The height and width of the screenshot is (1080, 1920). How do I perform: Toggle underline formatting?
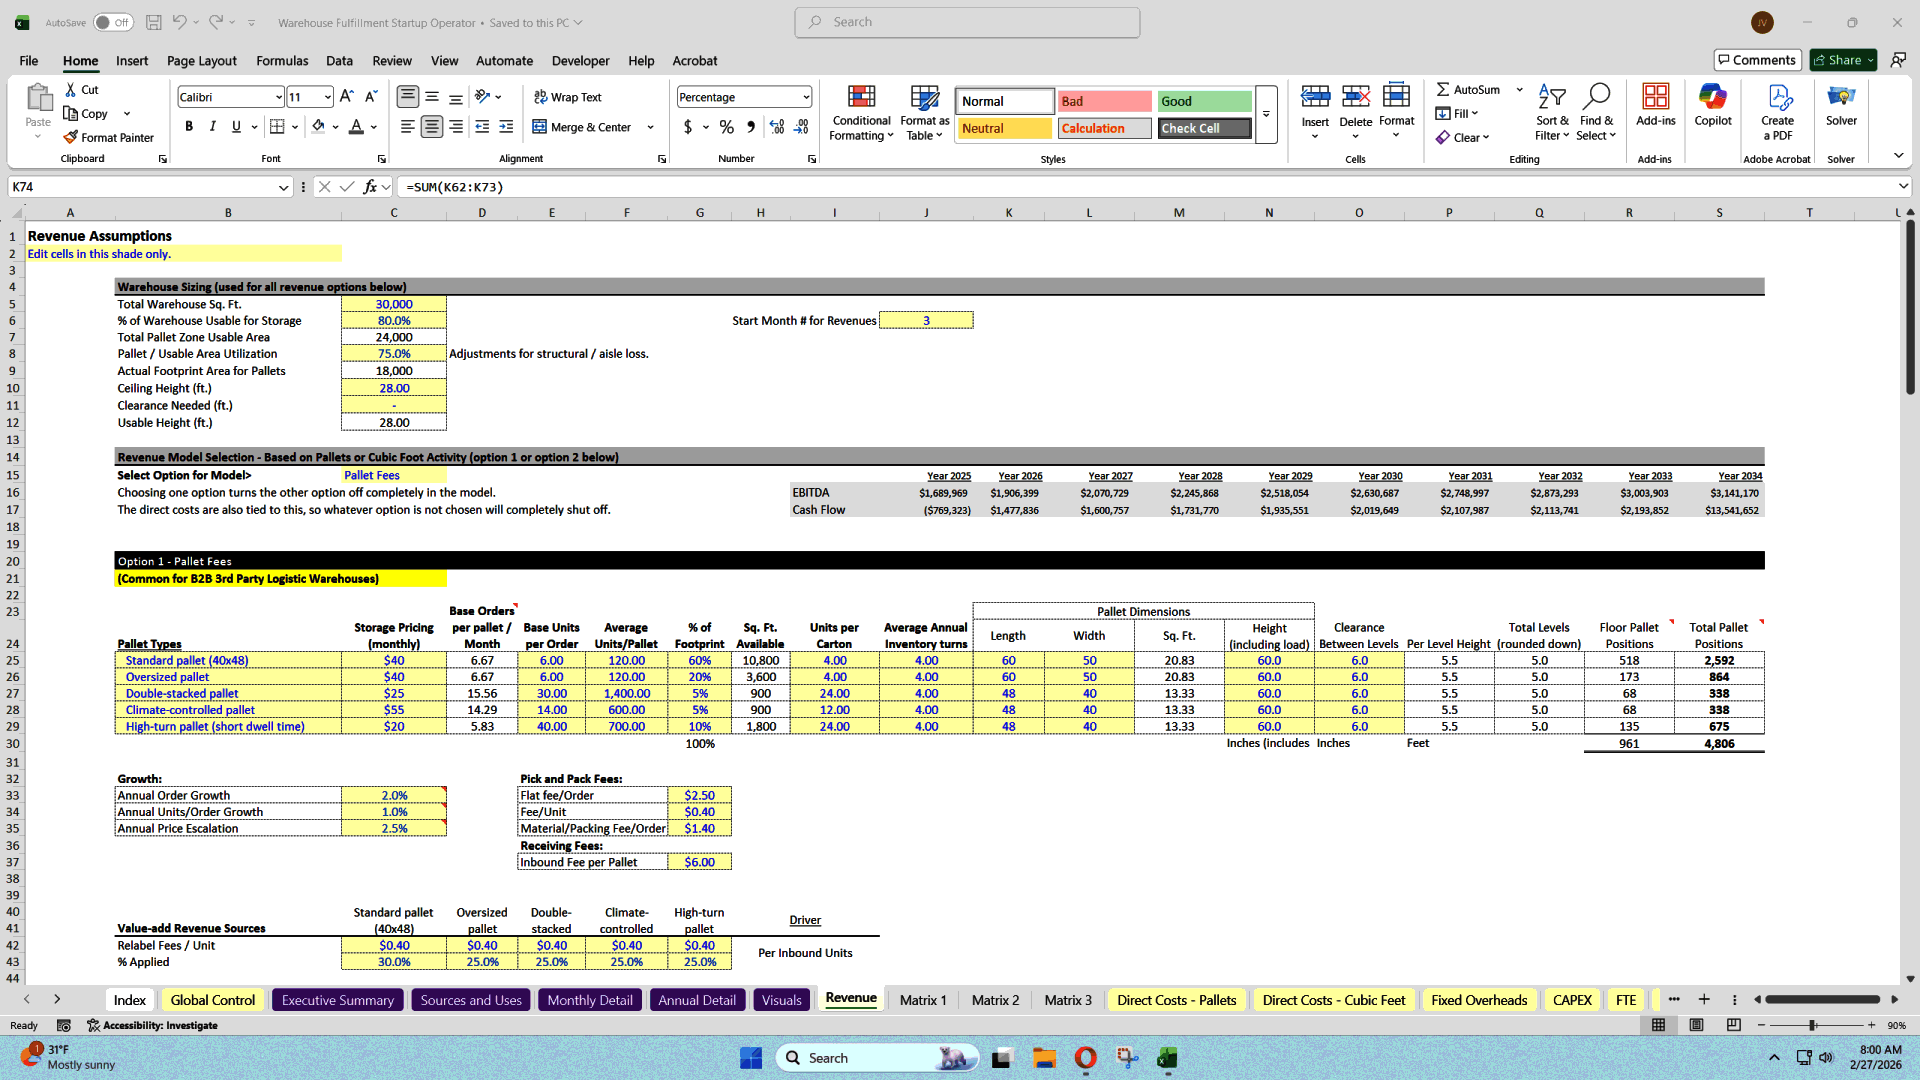tap(235, 126)
